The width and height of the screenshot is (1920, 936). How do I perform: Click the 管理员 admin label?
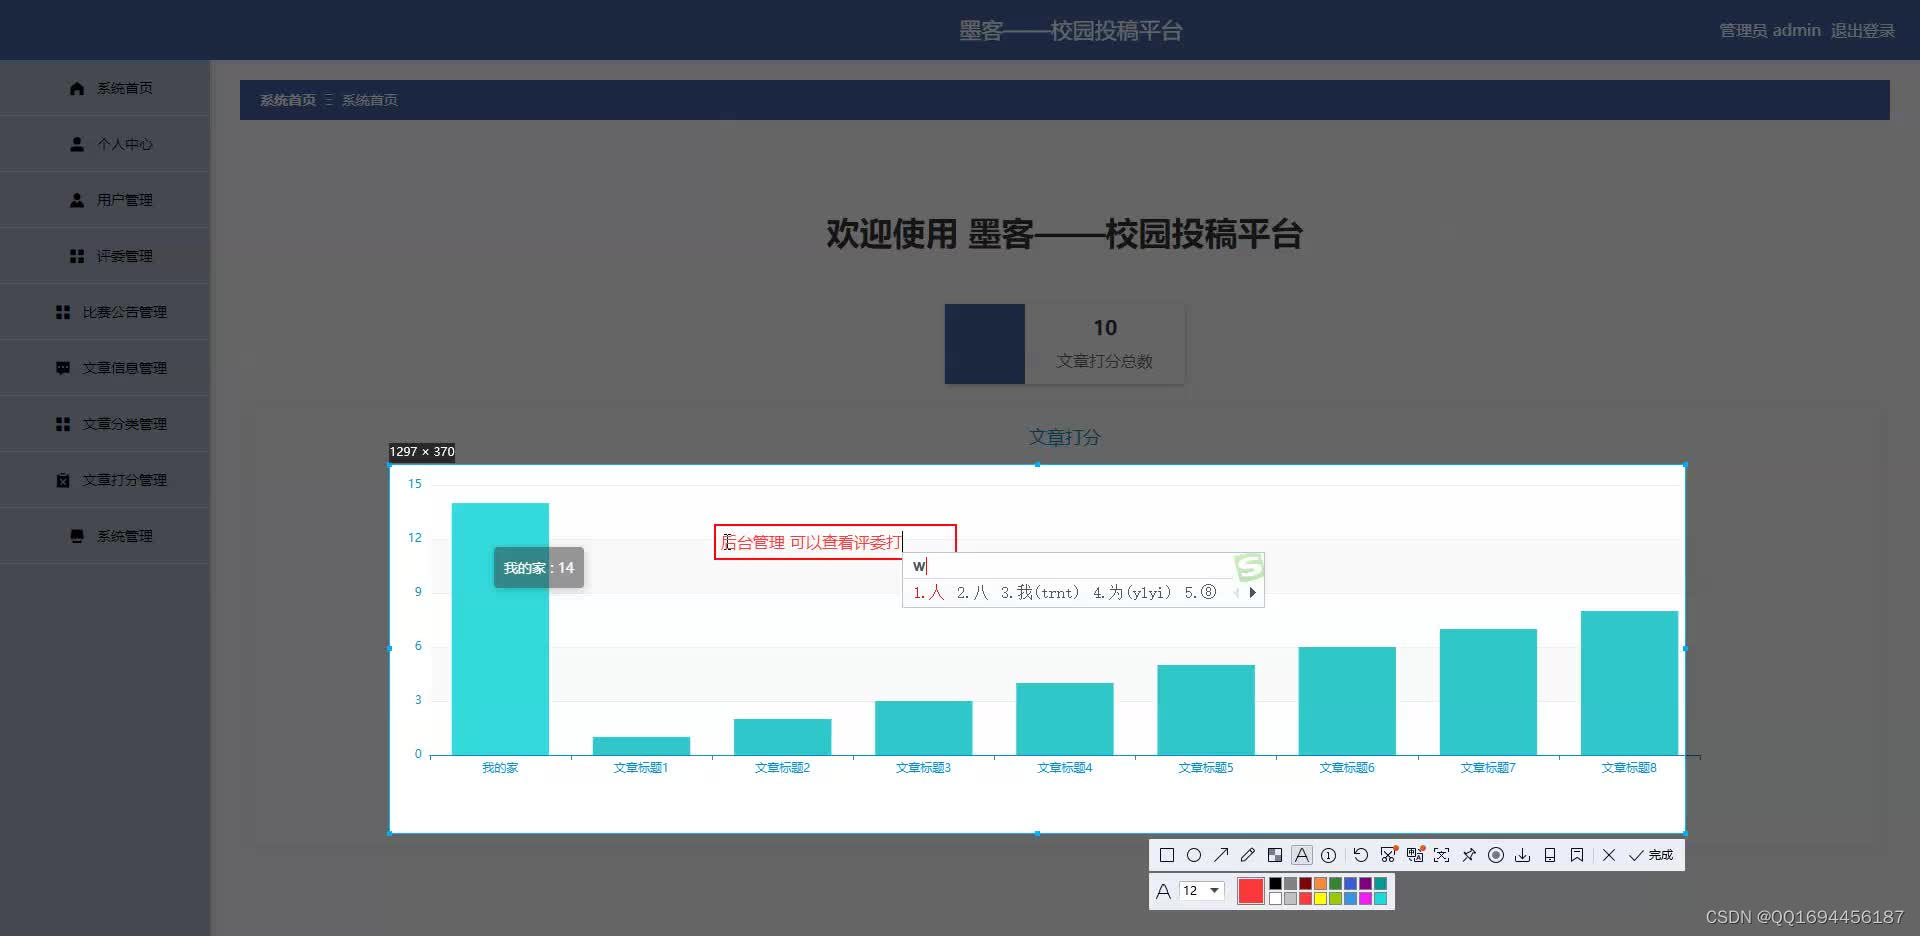(x=1770, y=31)
